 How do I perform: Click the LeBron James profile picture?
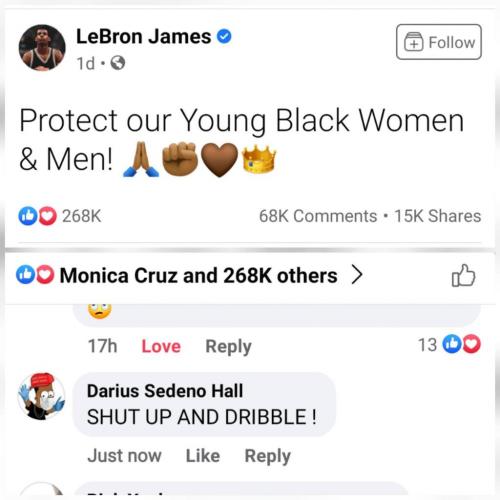[42, 48]
